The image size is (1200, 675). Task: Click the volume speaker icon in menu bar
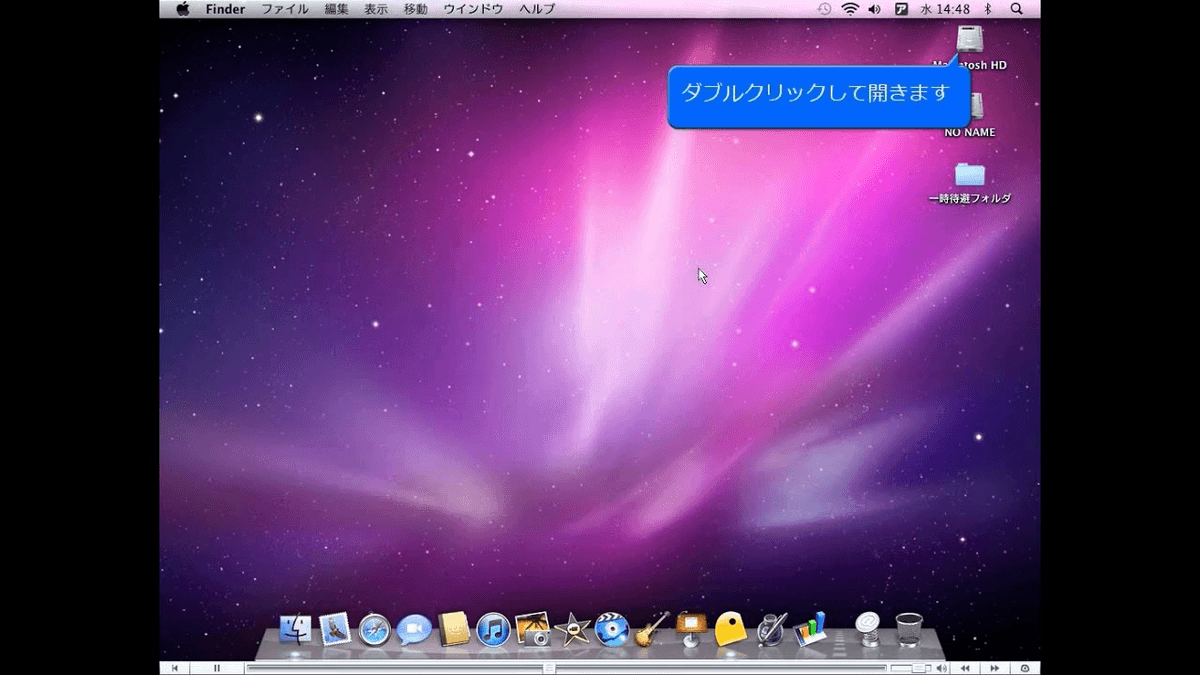[875, 9]
